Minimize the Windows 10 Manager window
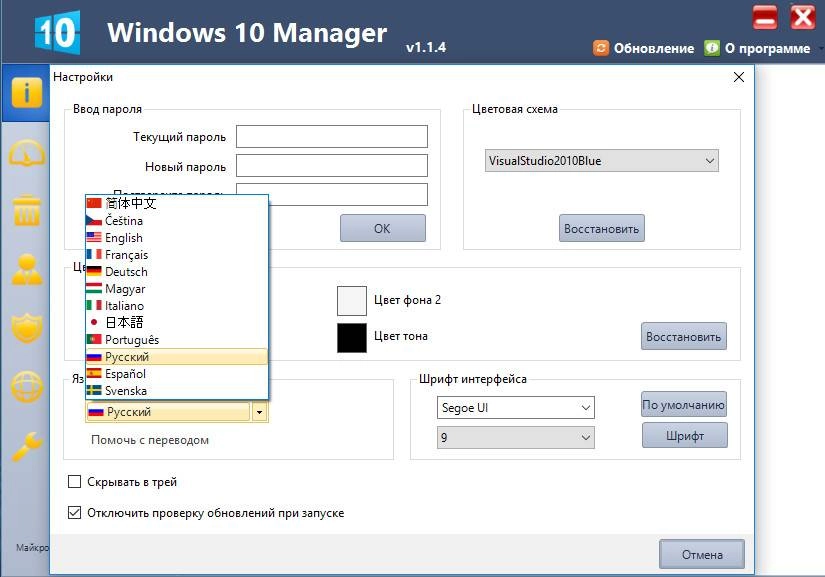This screenshot has width=825, height=577. (764, 17)
